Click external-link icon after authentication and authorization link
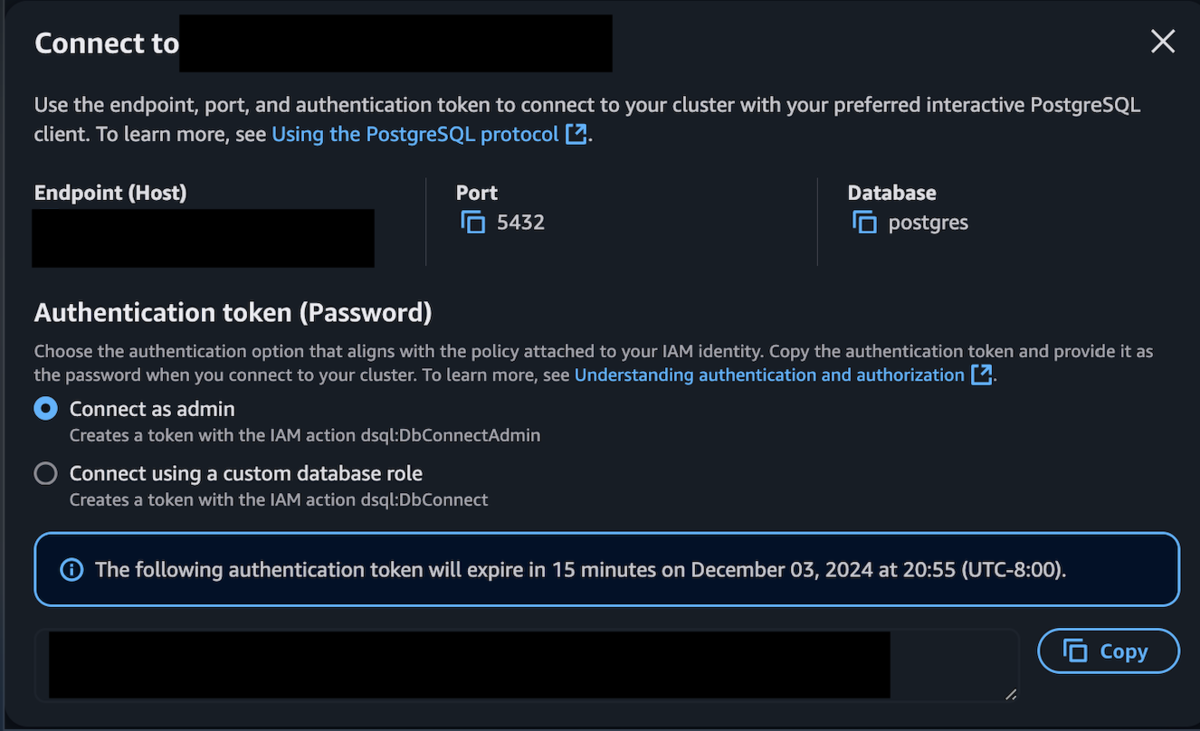 [981, 375]
